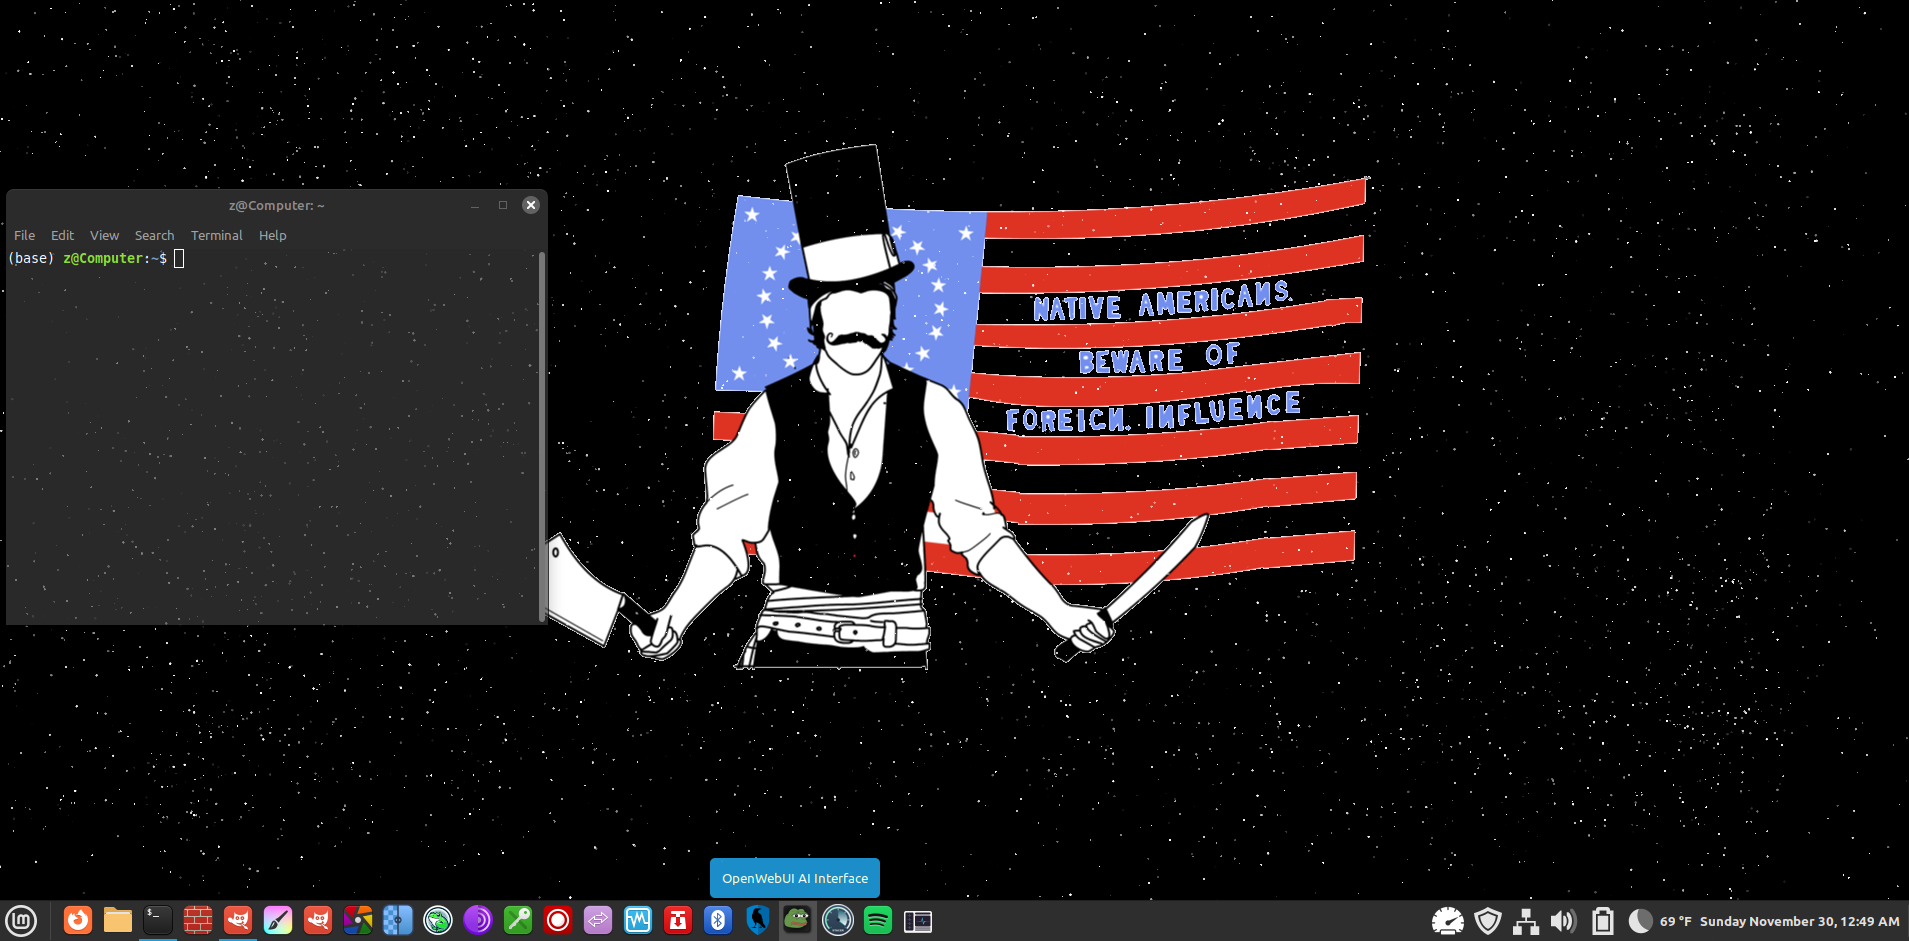Launch the blue raven shield app icon

[758, 920]
